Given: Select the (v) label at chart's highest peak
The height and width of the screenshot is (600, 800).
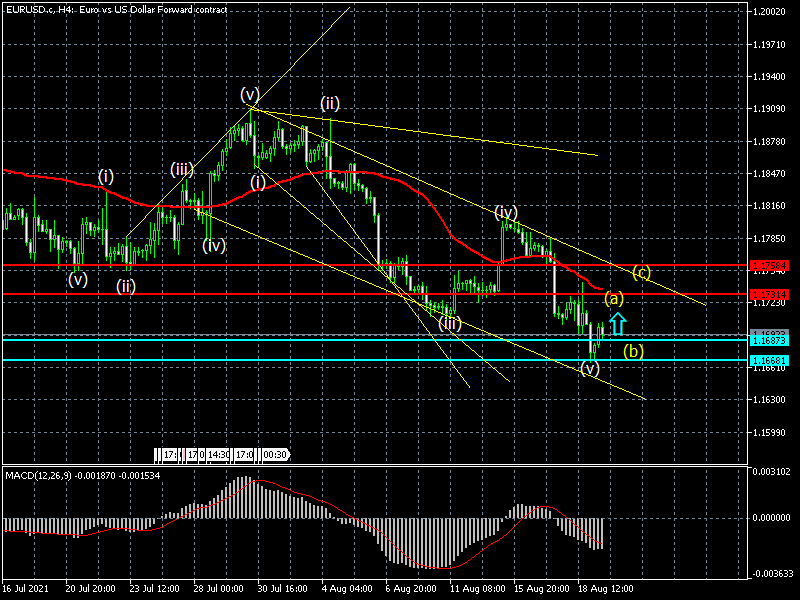Looking at the screenshot, I should [250, 94].
